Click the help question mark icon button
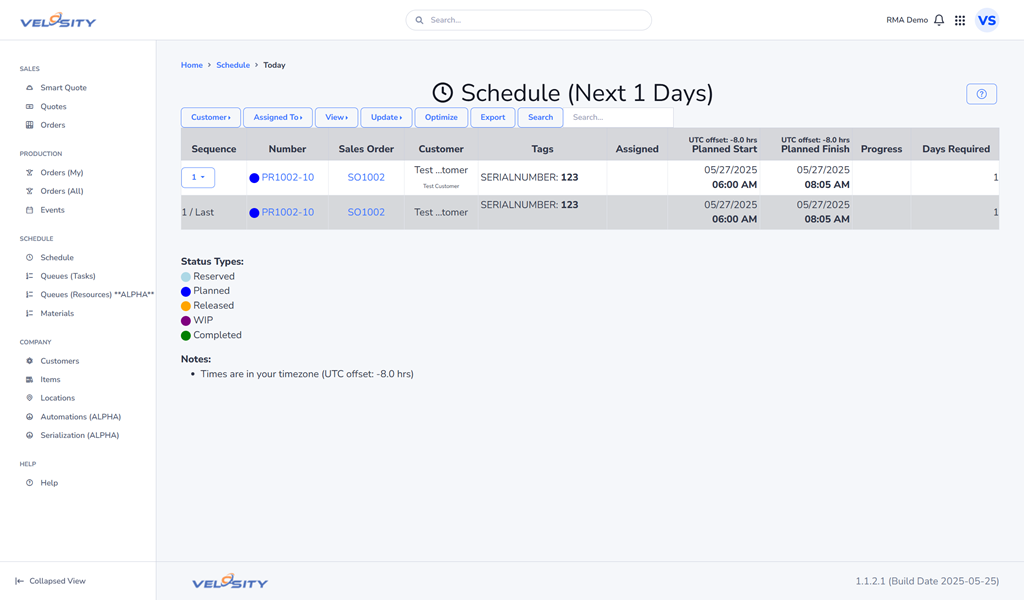This screenshot has height=600, width=1024. click(981, 94)
